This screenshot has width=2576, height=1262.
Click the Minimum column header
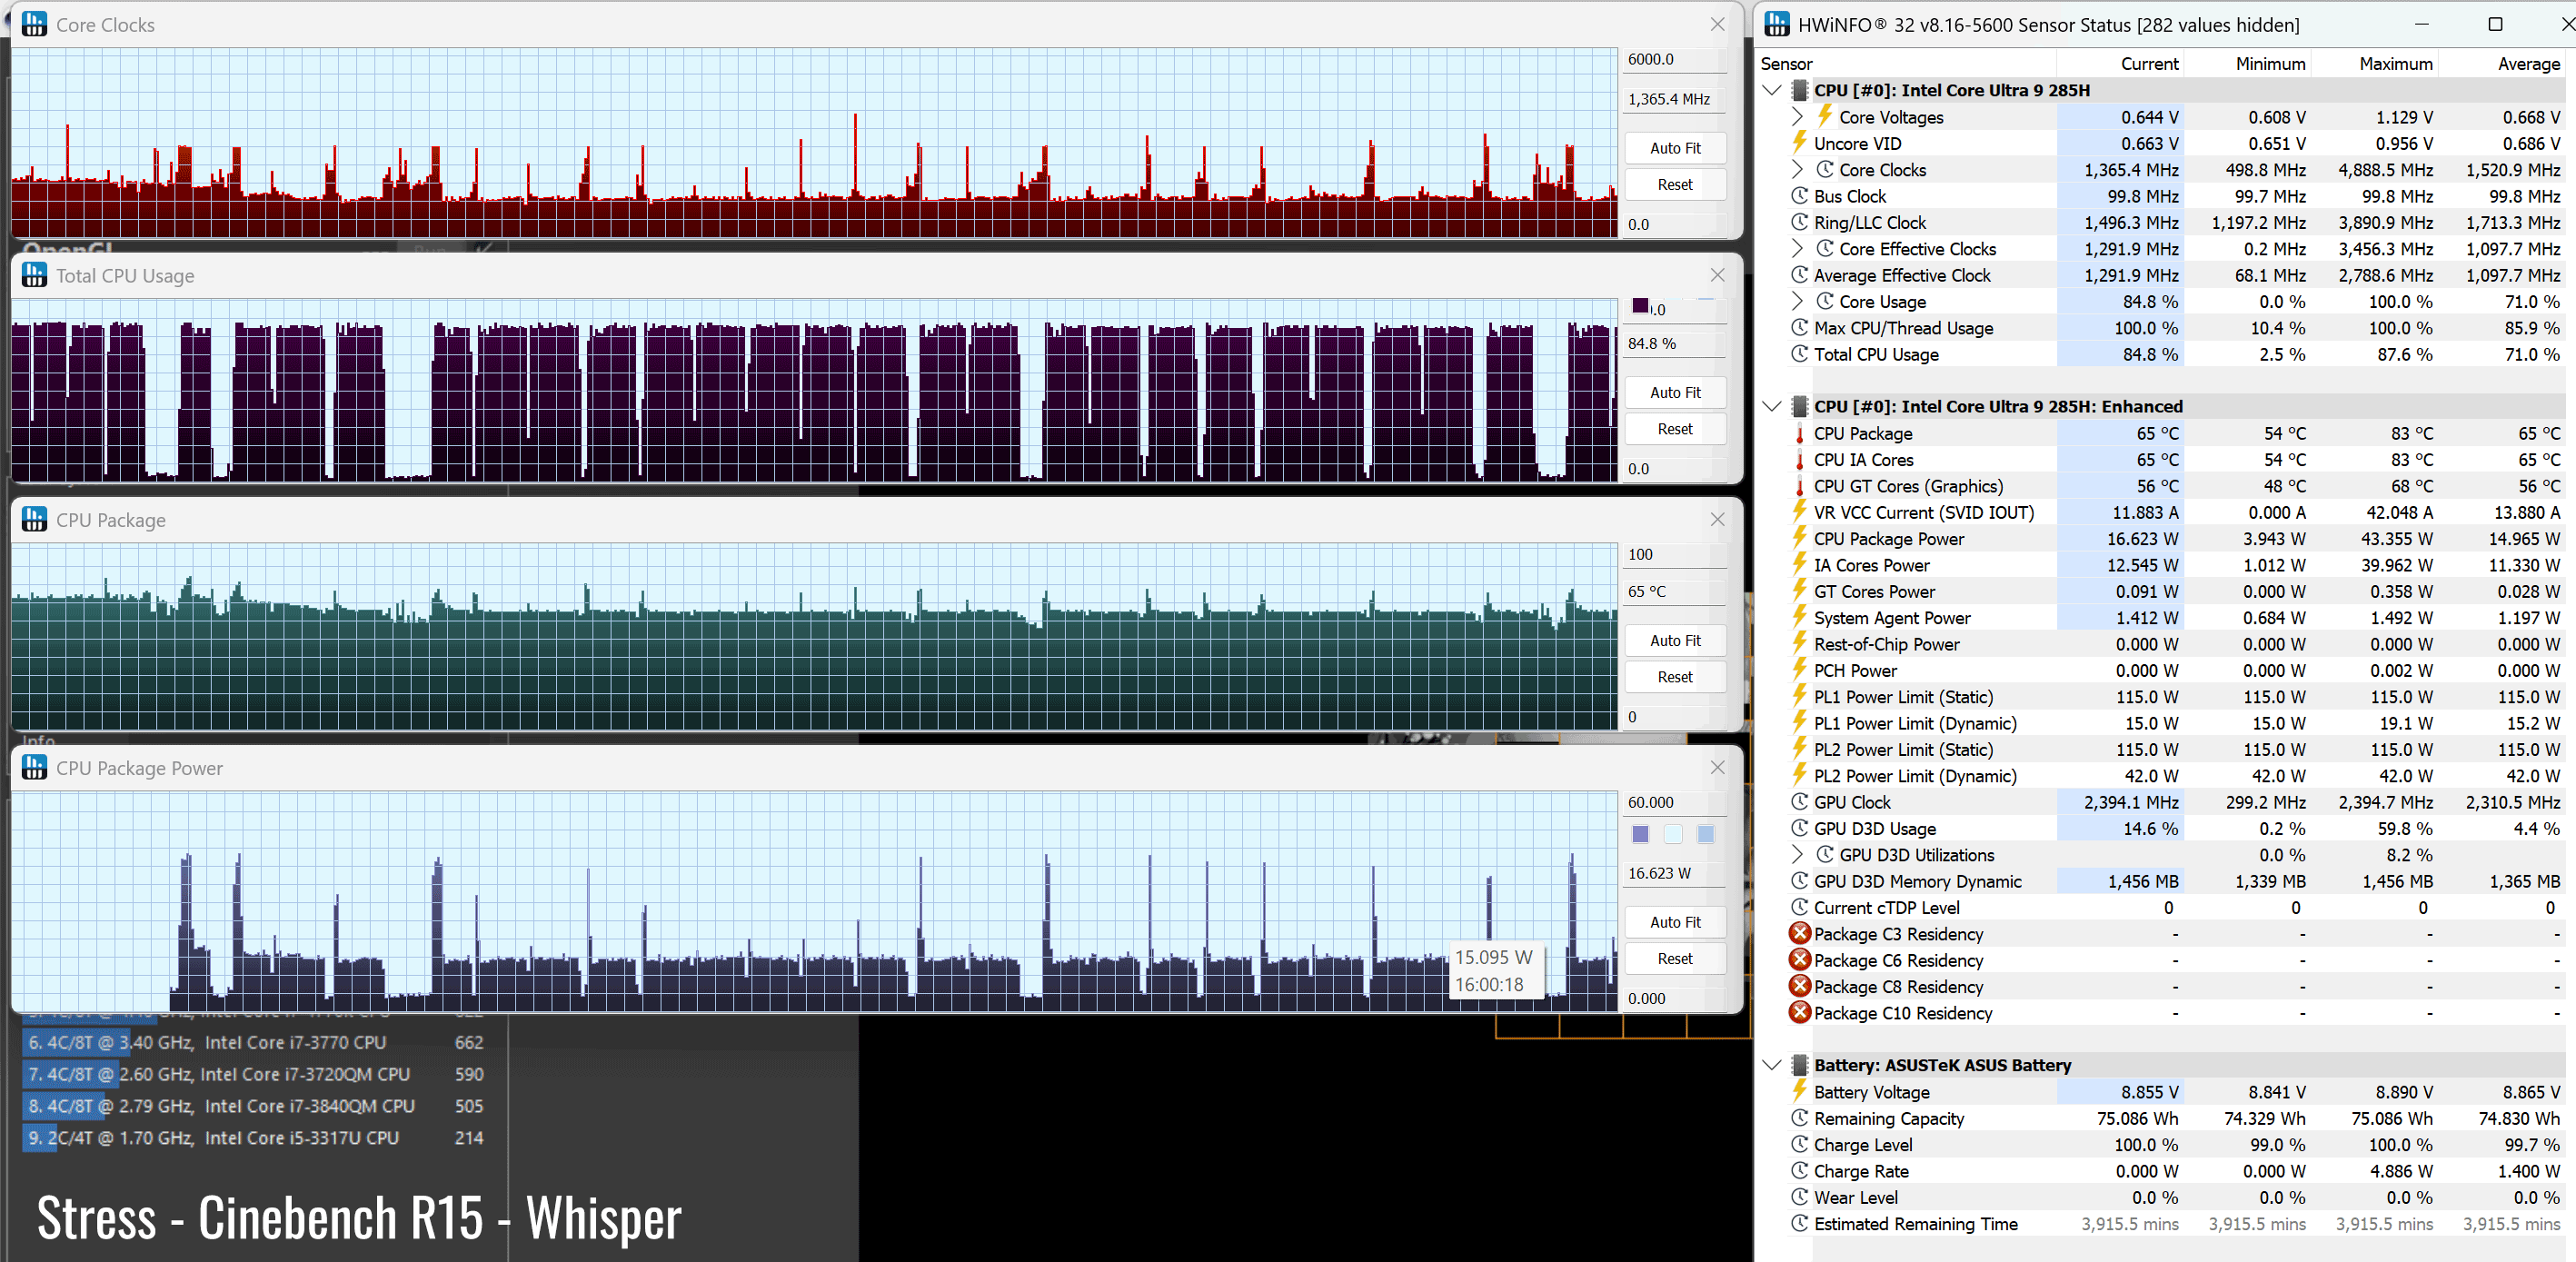point(2247,63)
